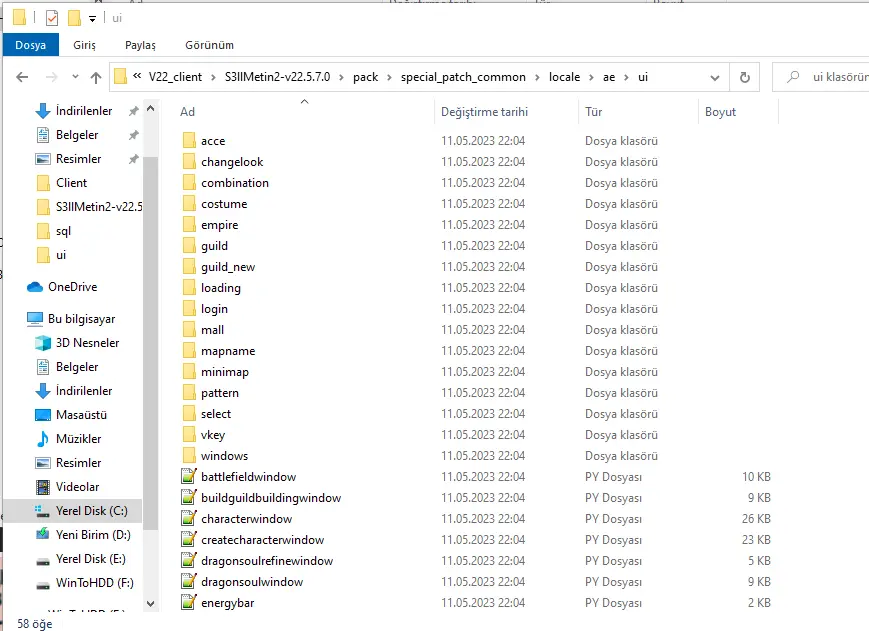Open the Müzikler library
Screen dimensions: 869x631
pos(78,439)
